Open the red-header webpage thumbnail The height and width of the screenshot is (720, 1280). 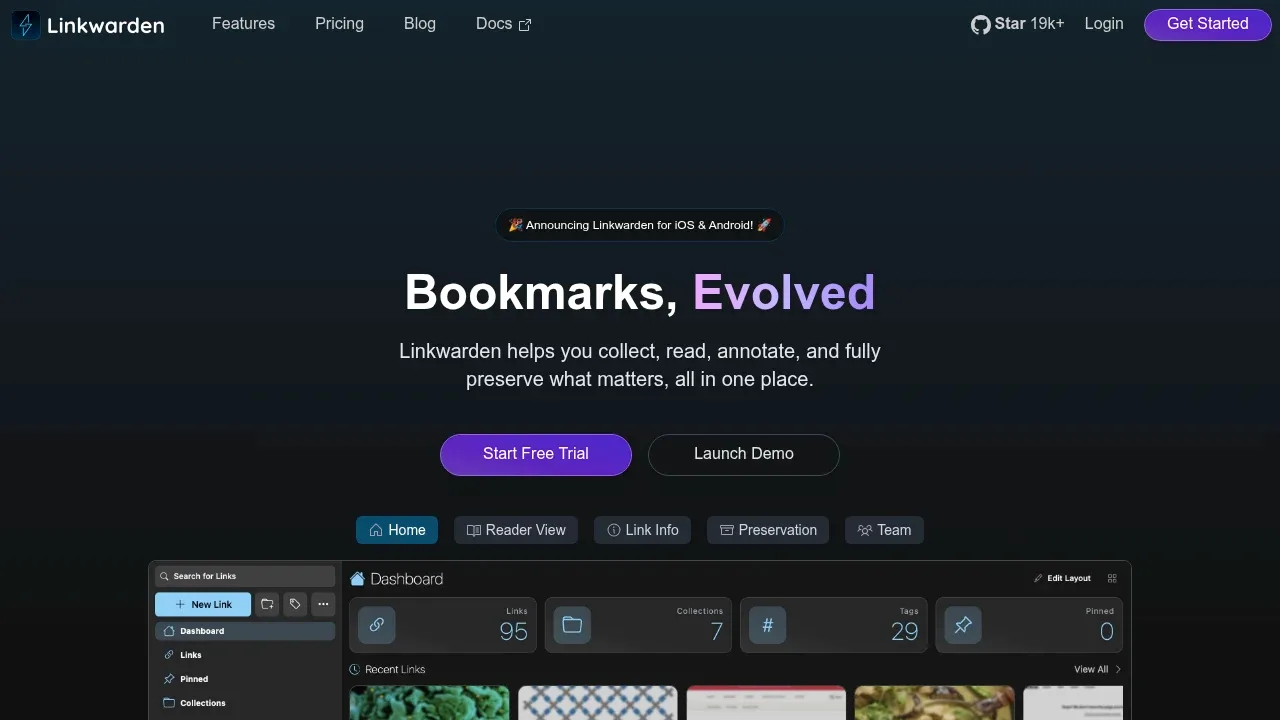(x=766, y=703)
